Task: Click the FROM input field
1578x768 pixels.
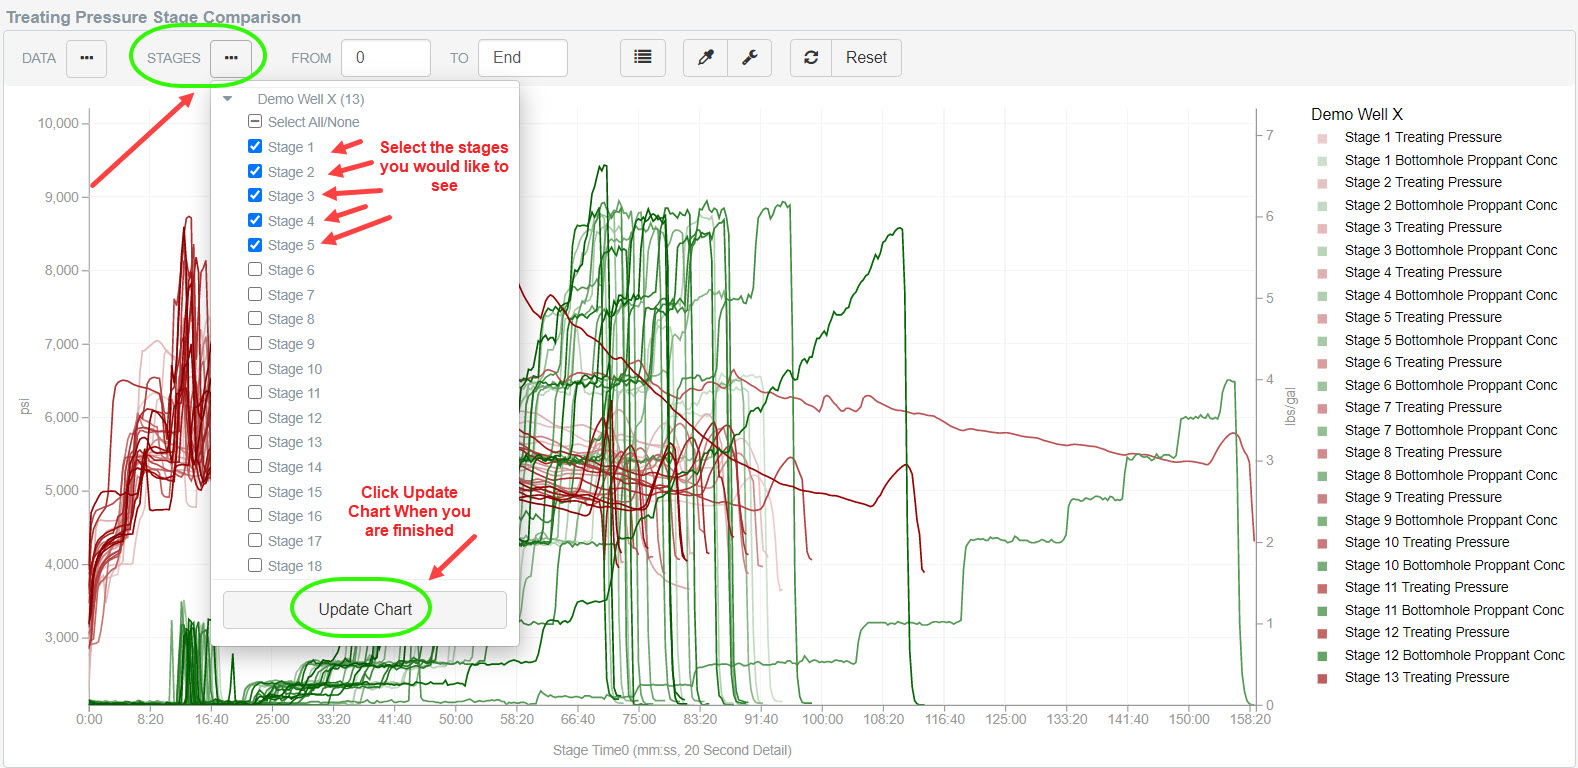Action: (386, 58)
